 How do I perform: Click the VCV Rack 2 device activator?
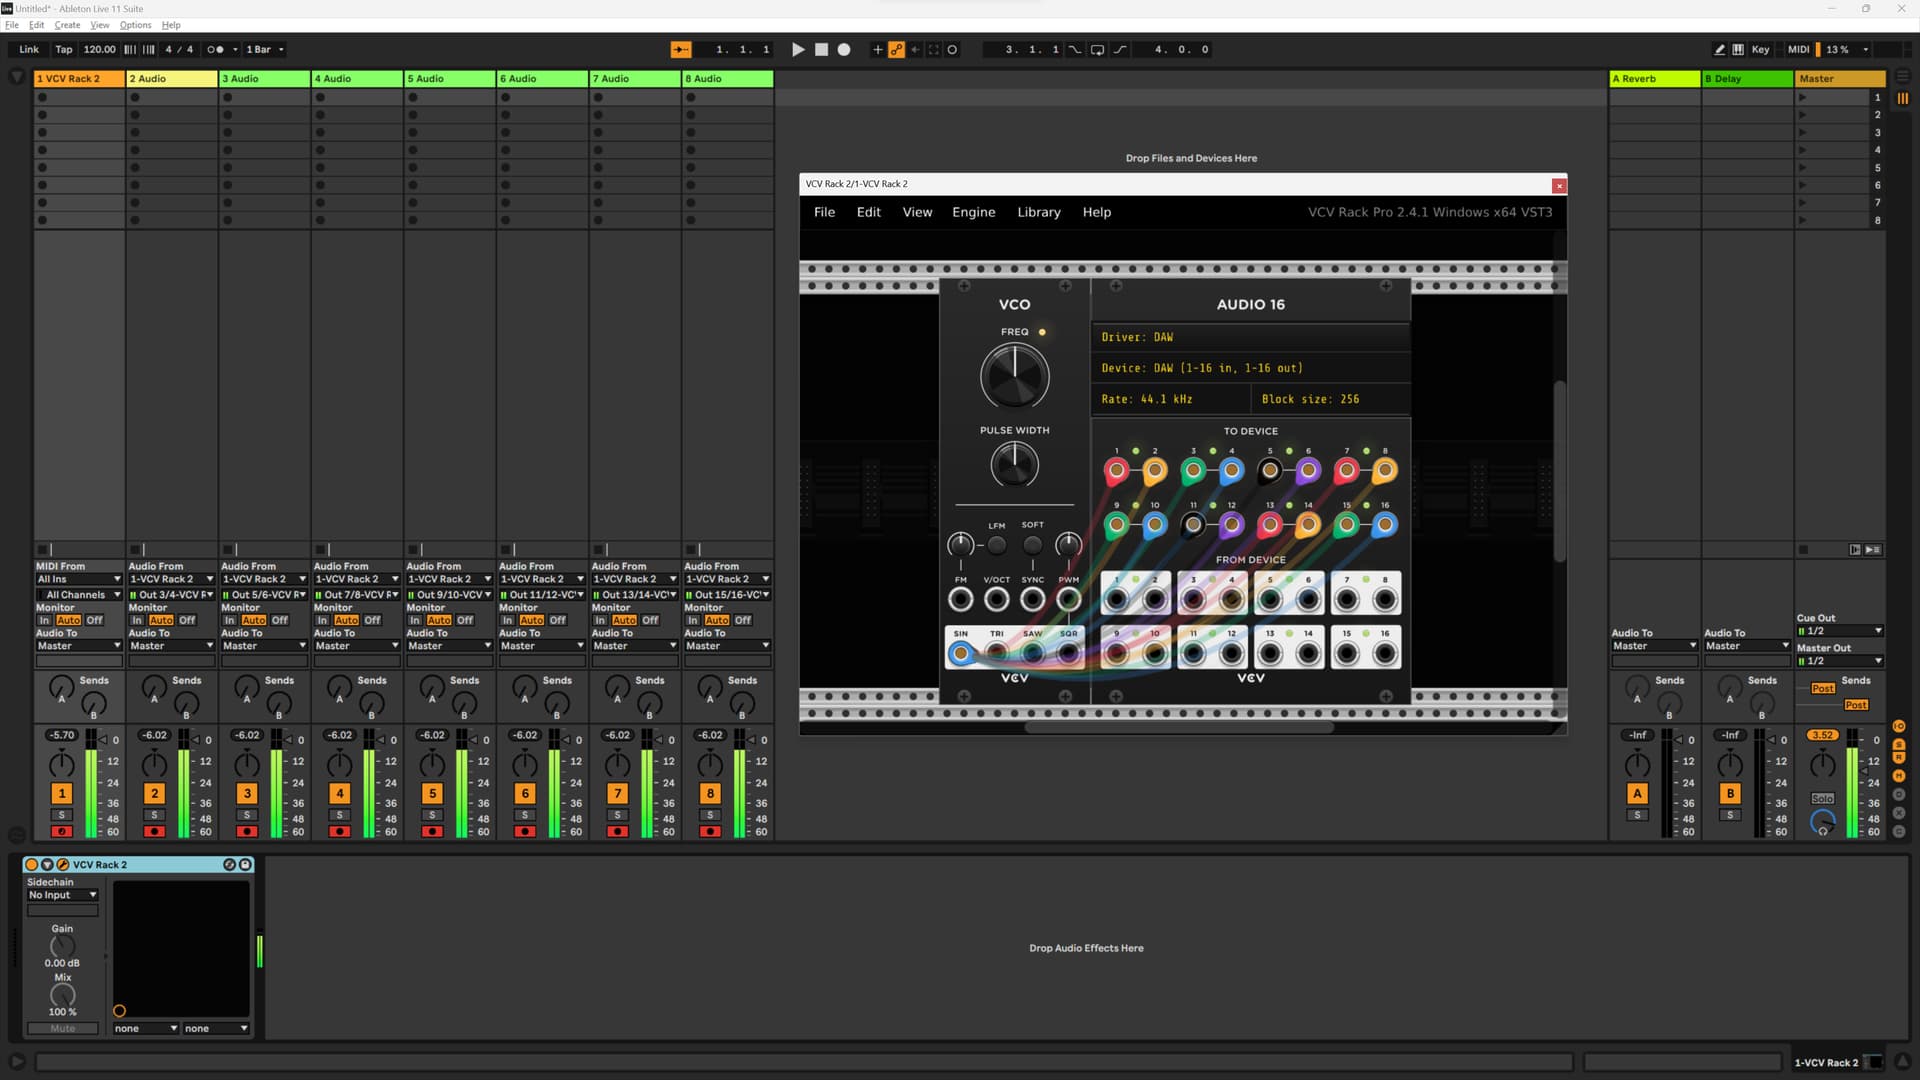pyautogui.click(x=31, y=864)
